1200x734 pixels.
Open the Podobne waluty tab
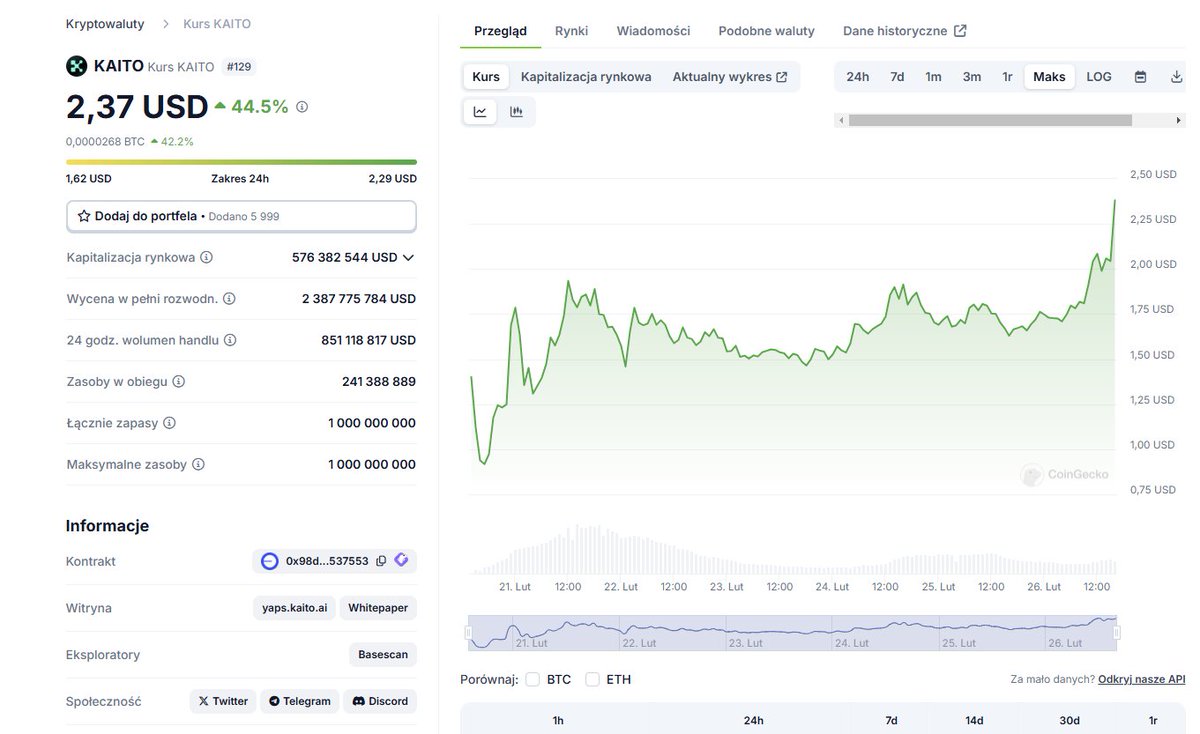tap(766, 31)
